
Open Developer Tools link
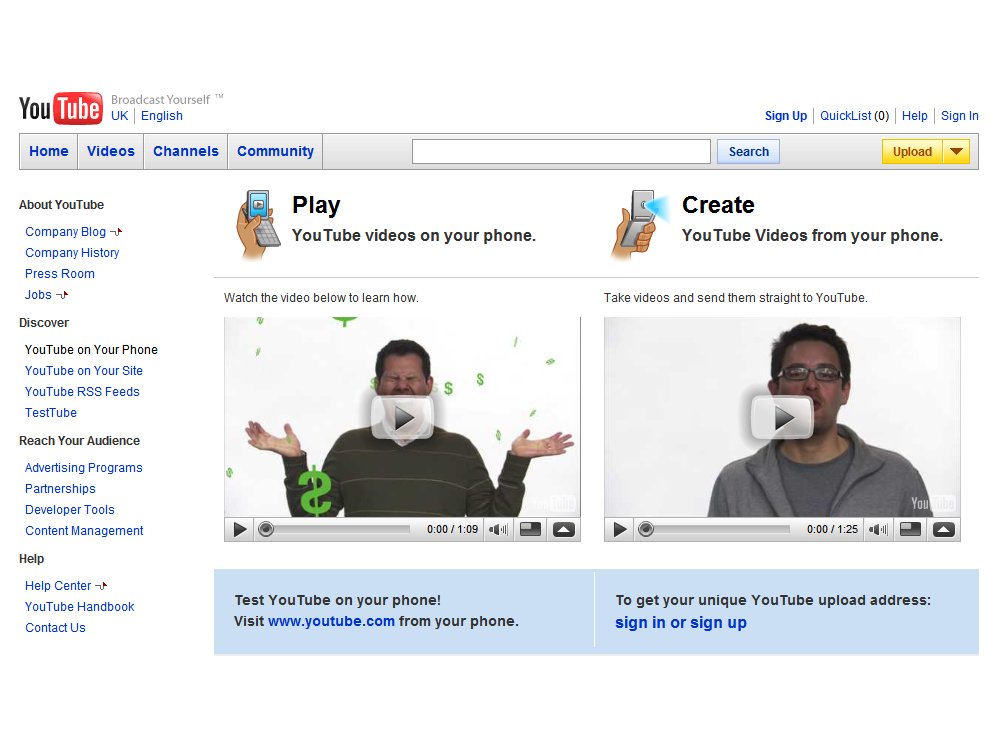point(70,509)
